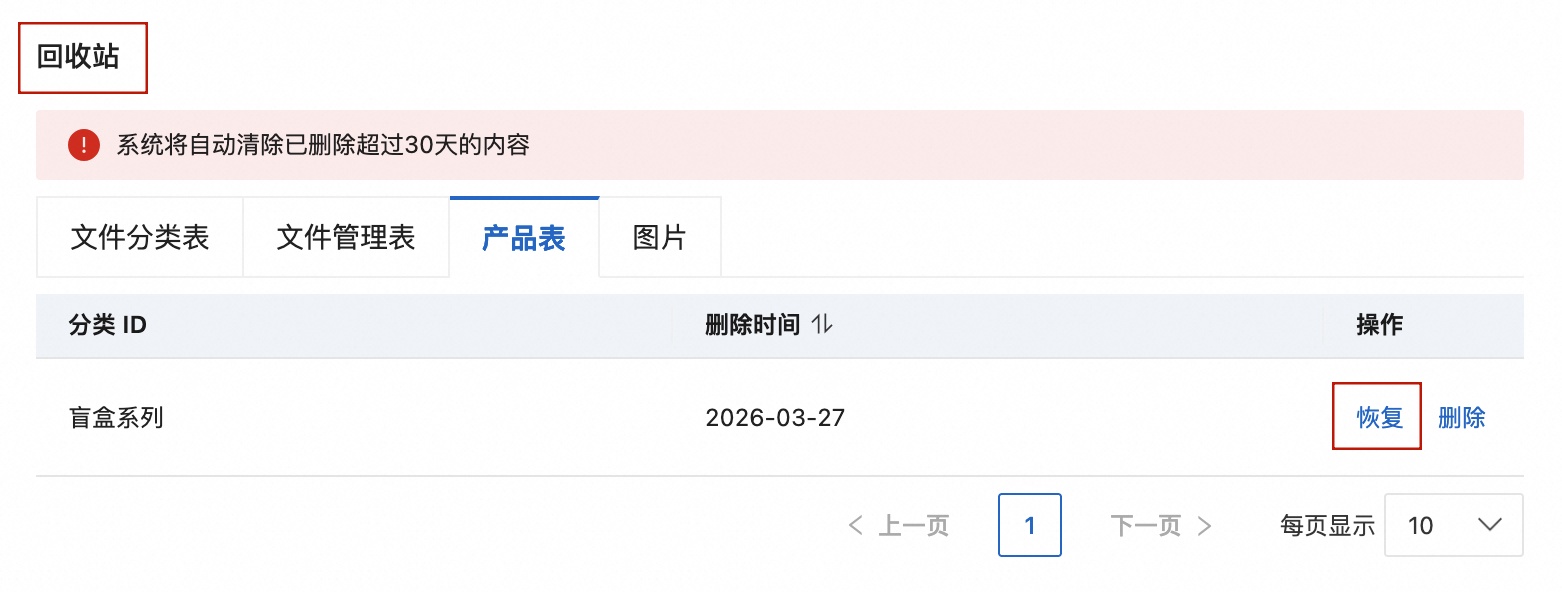This screenshot has width=1562, height=592.
Task: Open the 文件分类表 tab
Action: point(139,237)
